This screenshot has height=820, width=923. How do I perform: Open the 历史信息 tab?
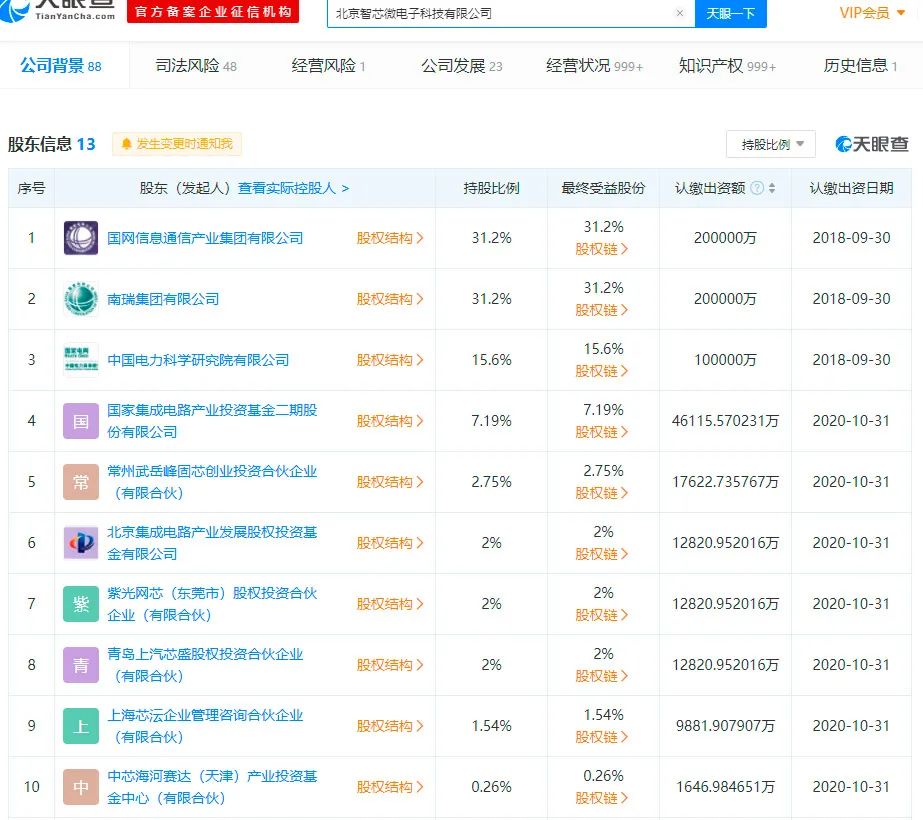860,65
